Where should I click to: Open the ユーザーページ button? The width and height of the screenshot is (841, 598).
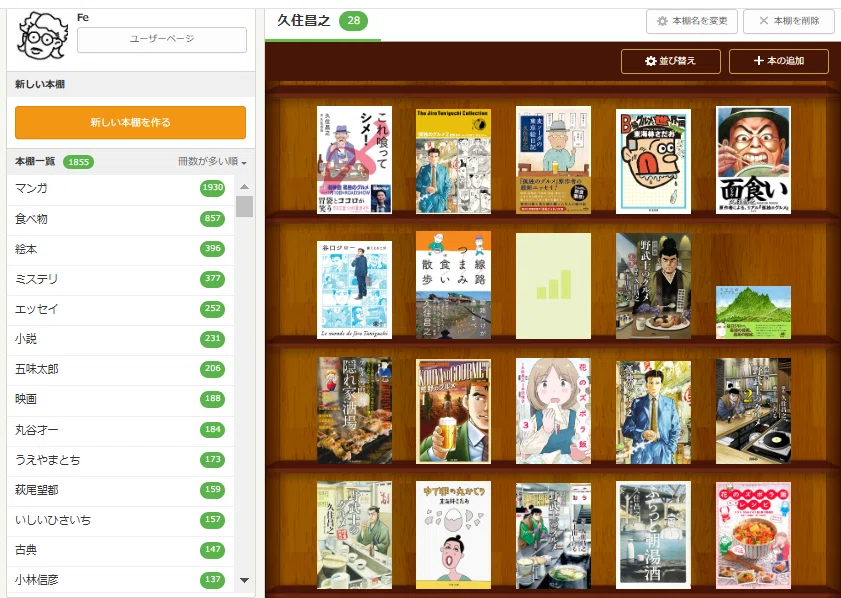(162, 40)
